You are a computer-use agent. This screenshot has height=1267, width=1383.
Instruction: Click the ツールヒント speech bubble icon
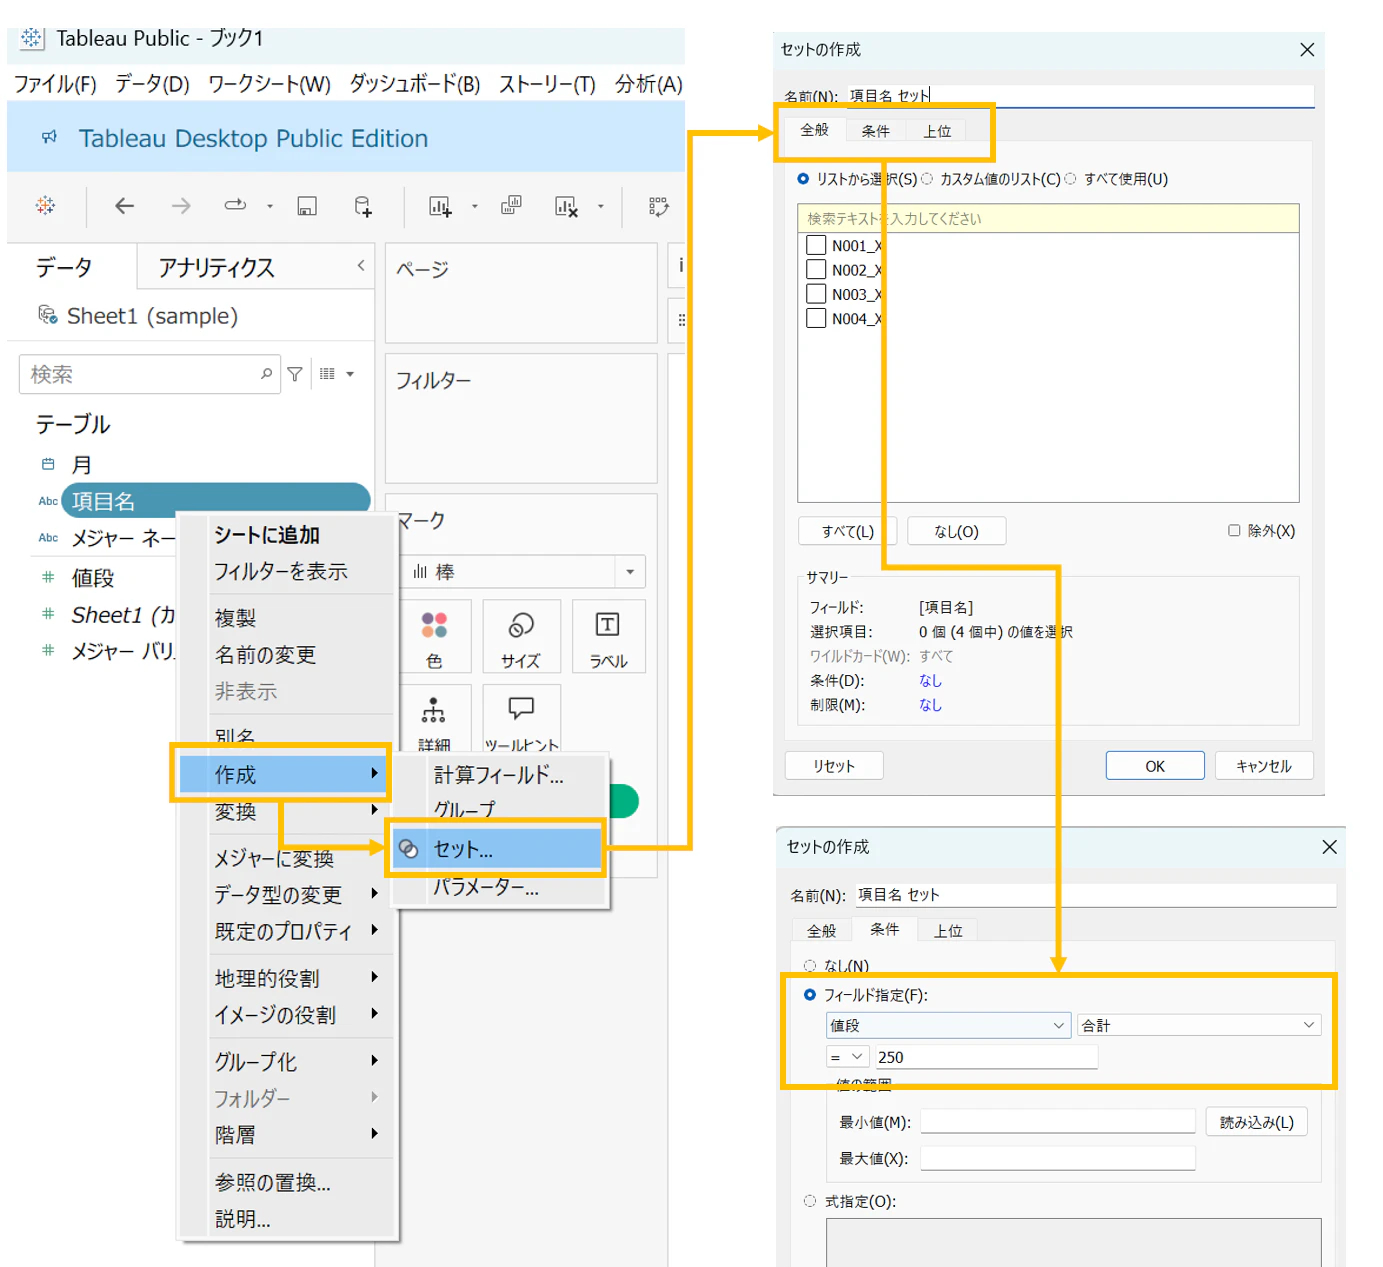[x=521, y=709]
